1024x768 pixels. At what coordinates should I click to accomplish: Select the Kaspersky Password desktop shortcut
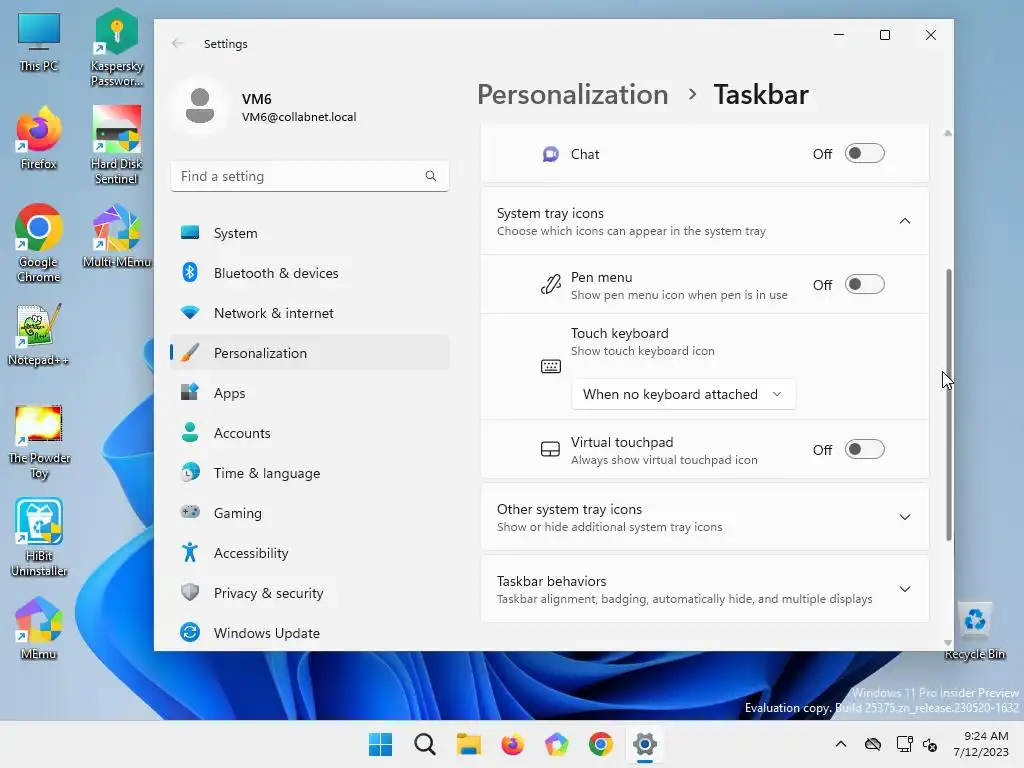[116, 48]
